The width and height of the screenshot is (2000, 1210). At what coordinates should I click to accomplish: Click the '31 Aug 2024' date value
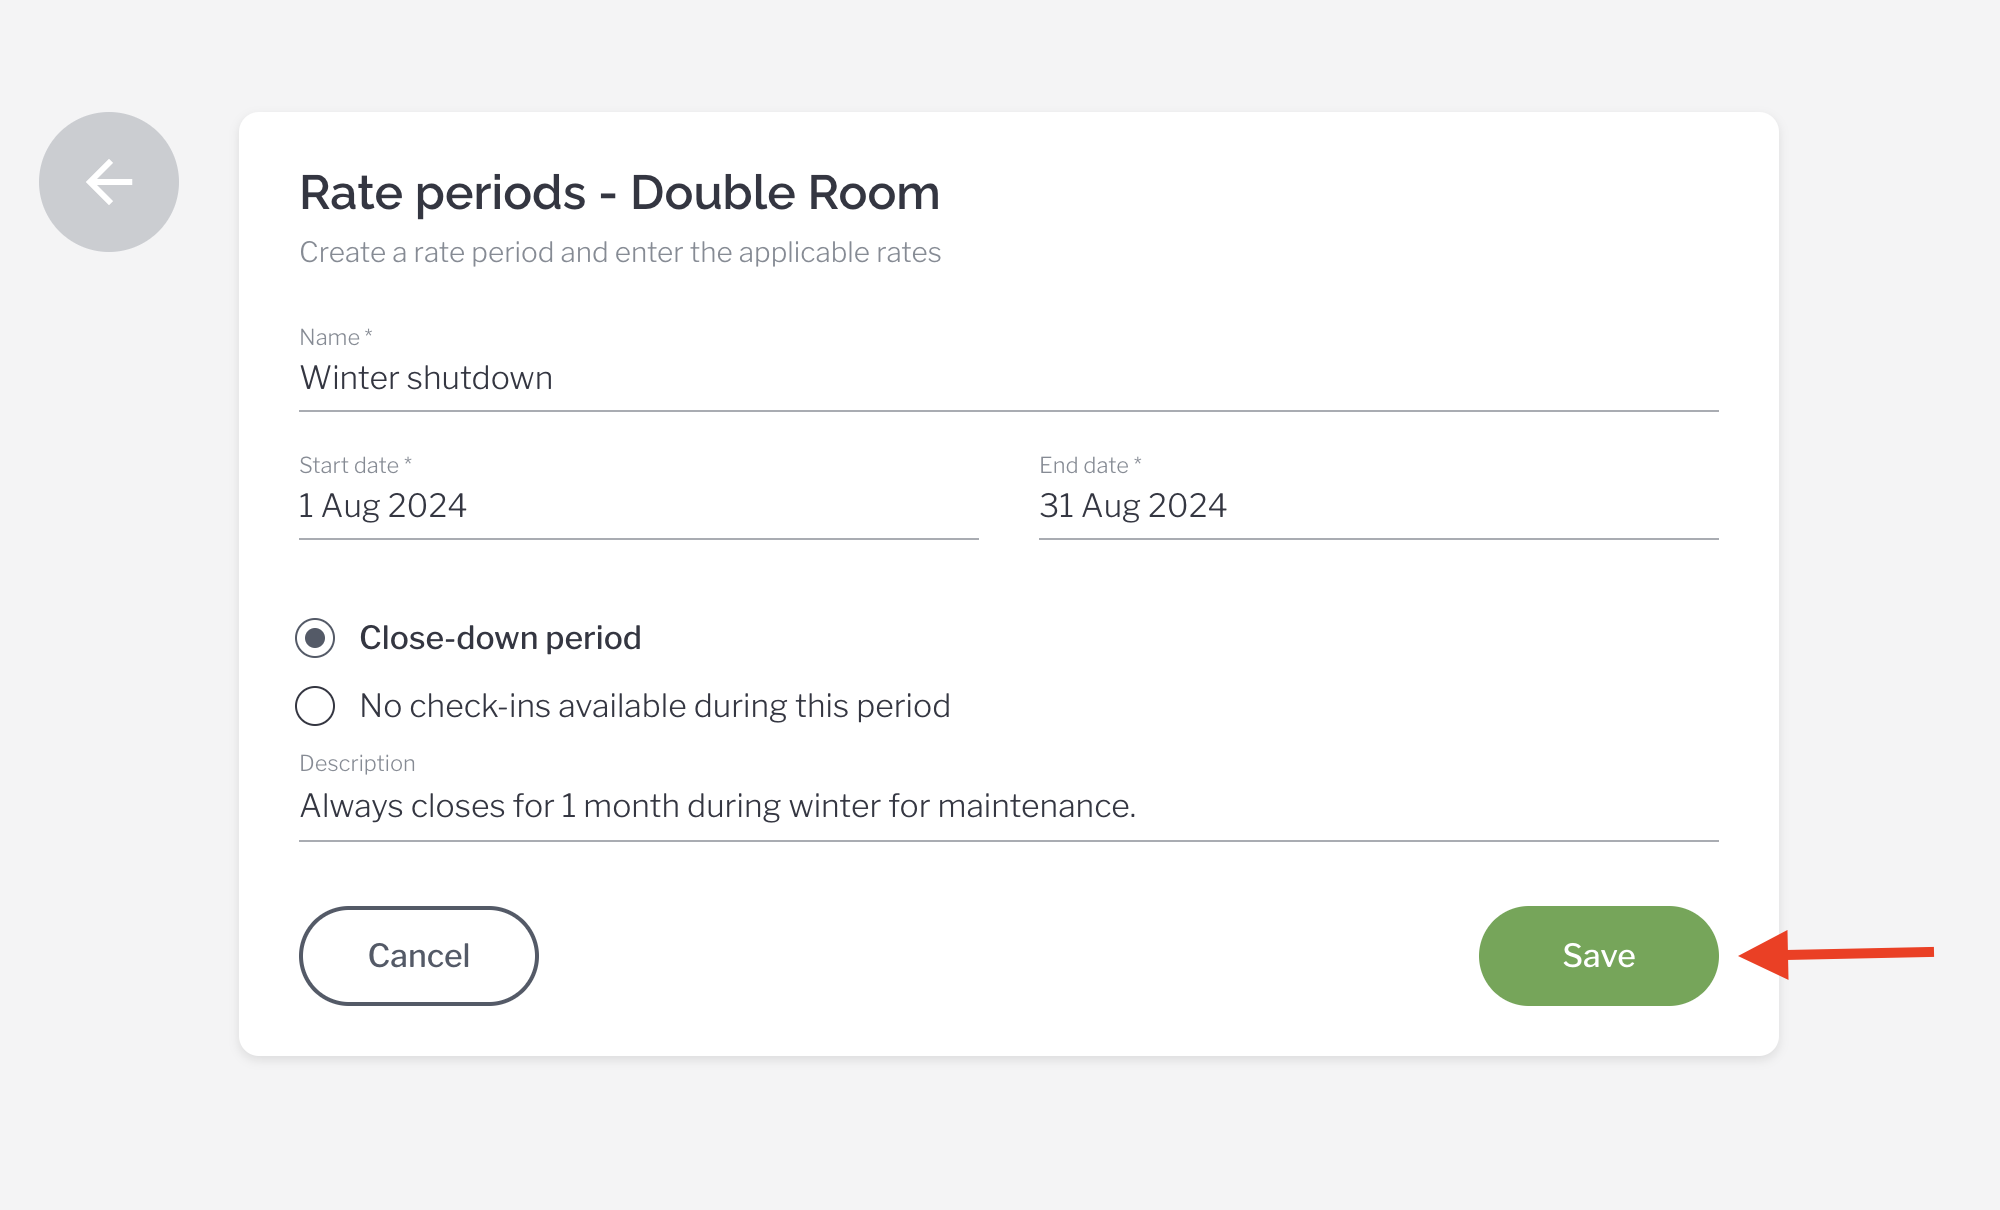point(1132,506)
